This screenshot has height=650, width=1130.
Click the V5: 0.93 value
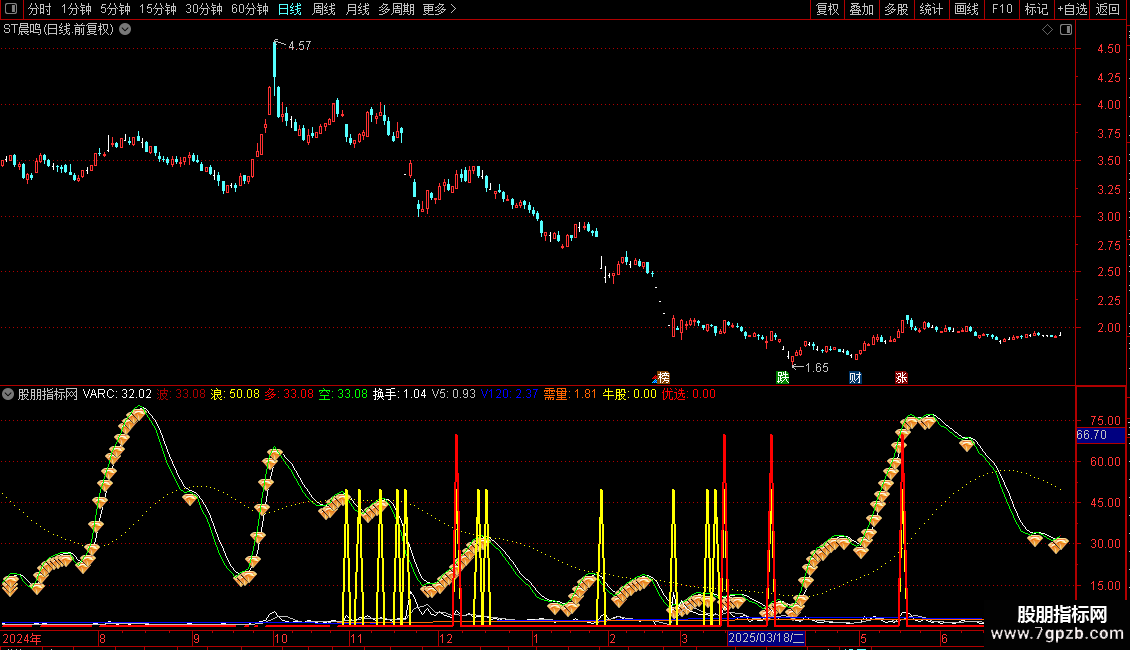454,394
